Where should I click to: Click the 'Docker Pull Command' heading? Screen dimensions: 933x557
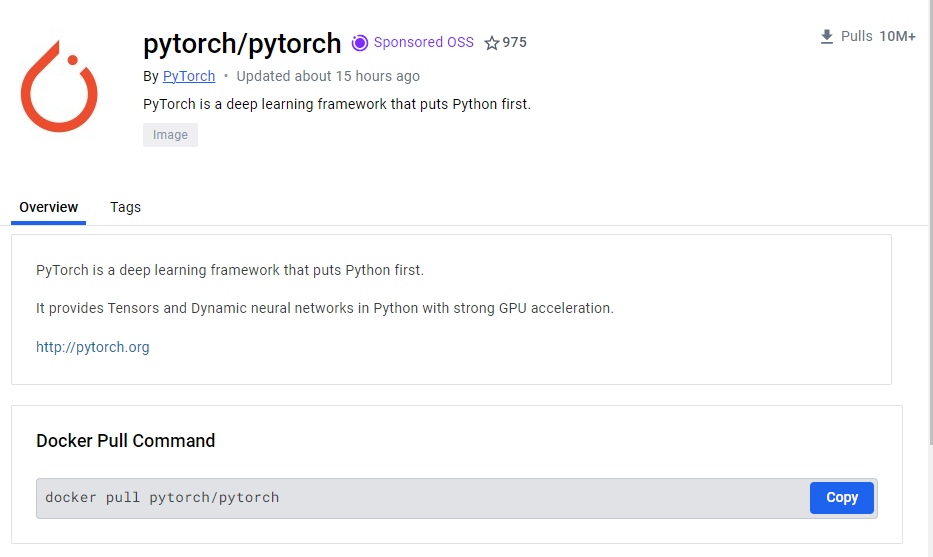coord(126,441)
